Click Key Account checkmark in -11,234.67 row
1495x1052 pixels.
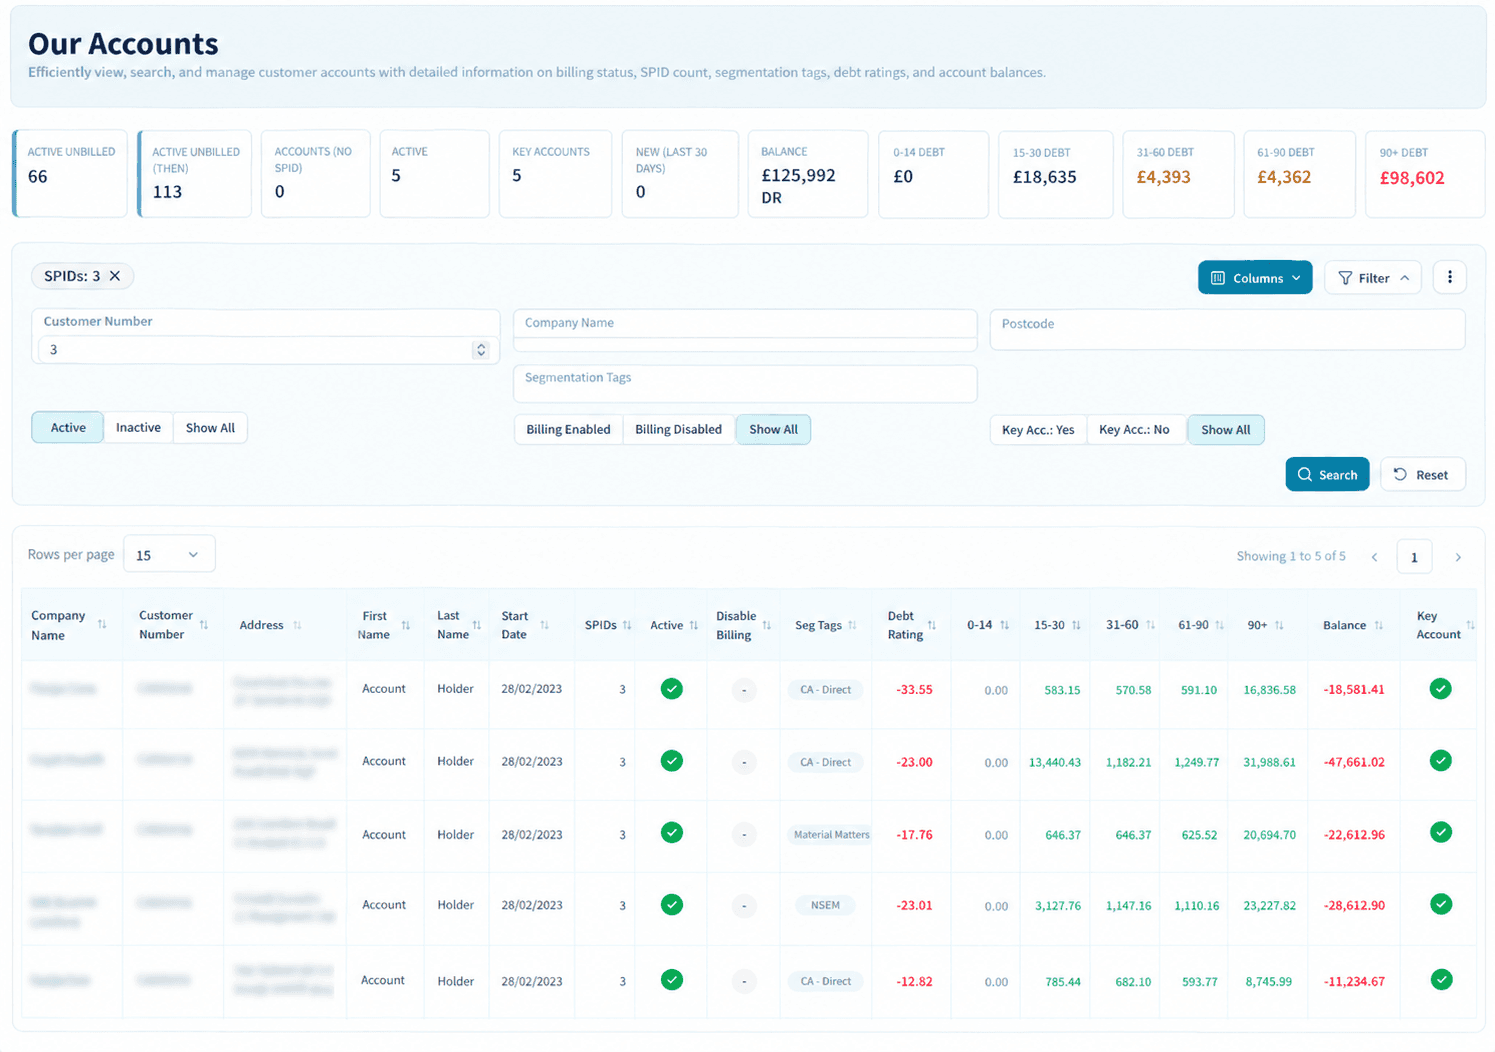1441,980
